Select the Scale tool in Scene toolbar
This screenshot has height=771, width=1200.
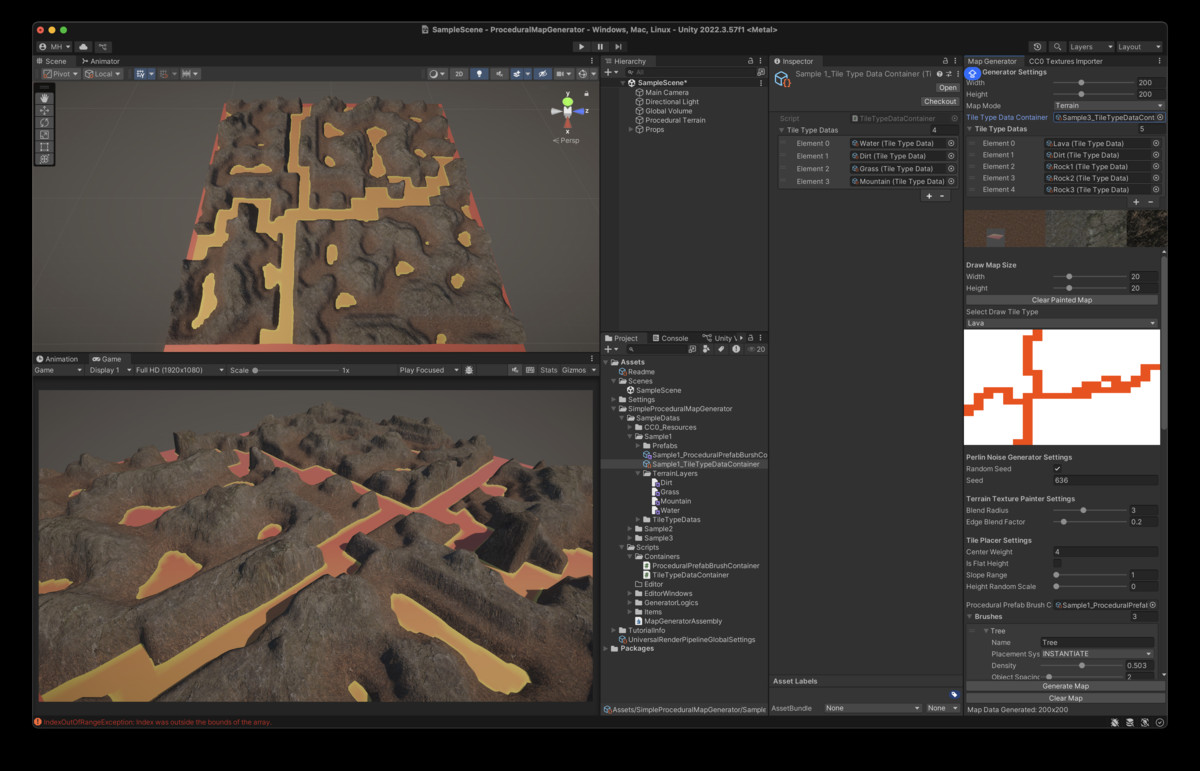pos(44,134)
